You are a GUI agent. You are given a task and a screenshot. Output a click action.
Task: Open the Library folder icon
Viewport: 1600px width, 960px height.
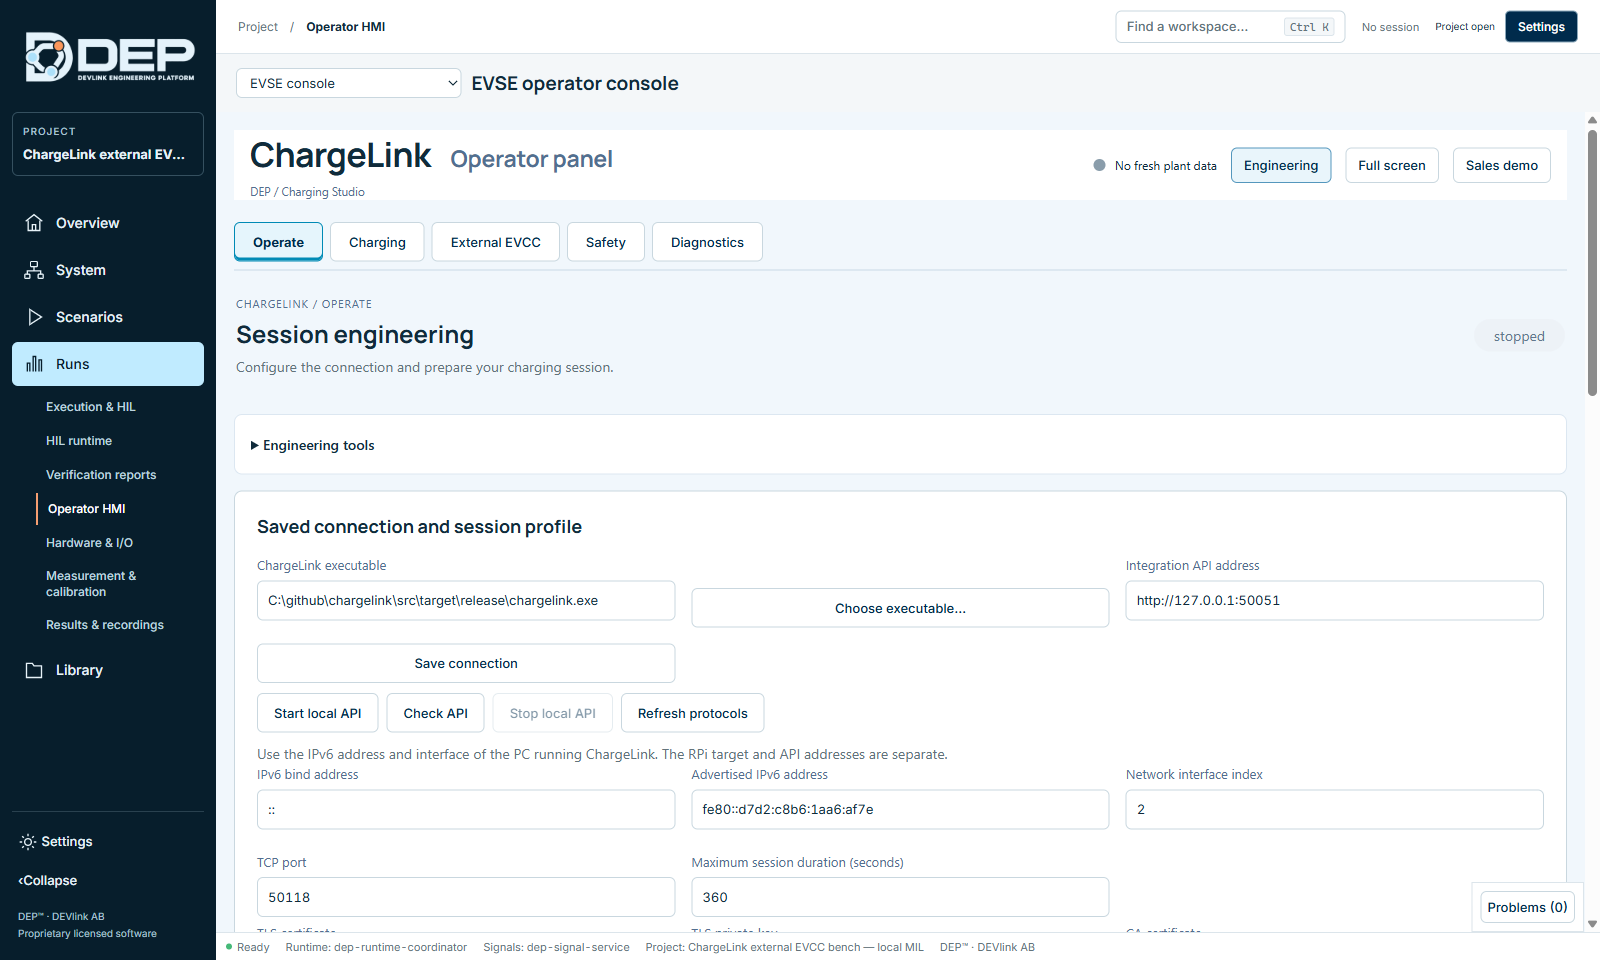click(34, 670)
